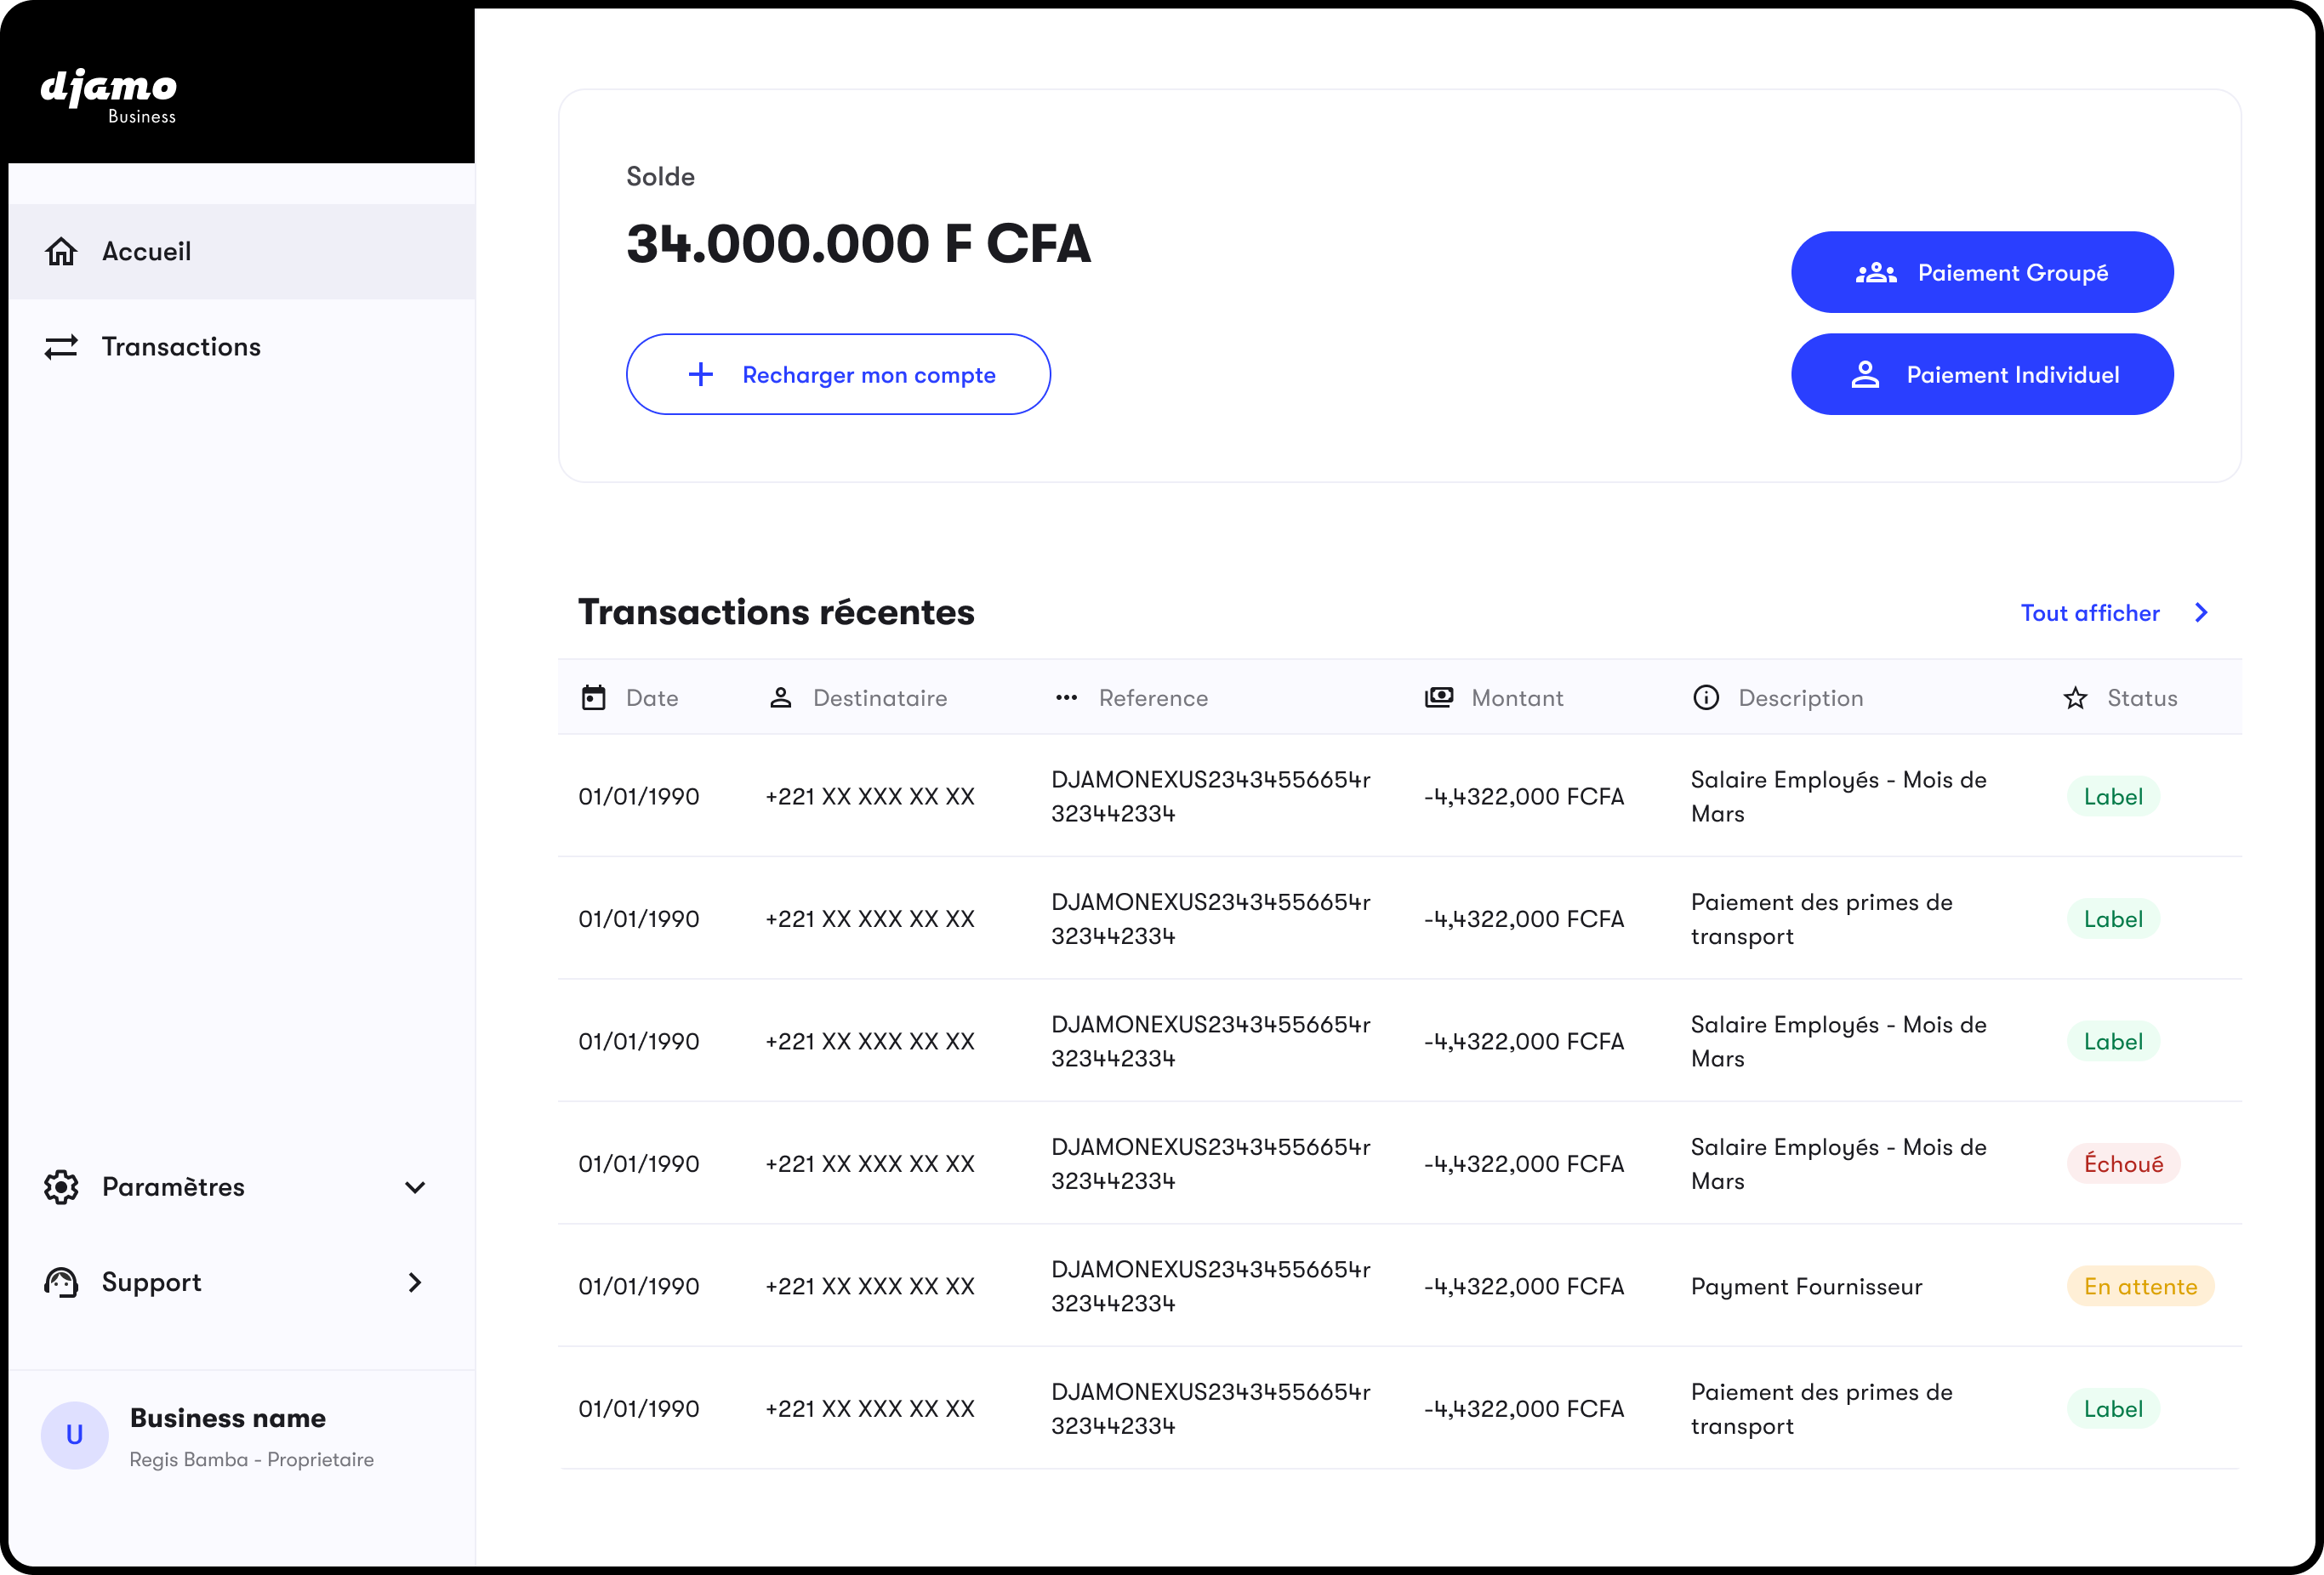
Task: Click the calendar icon in Date header
Action: click(594, 698)
